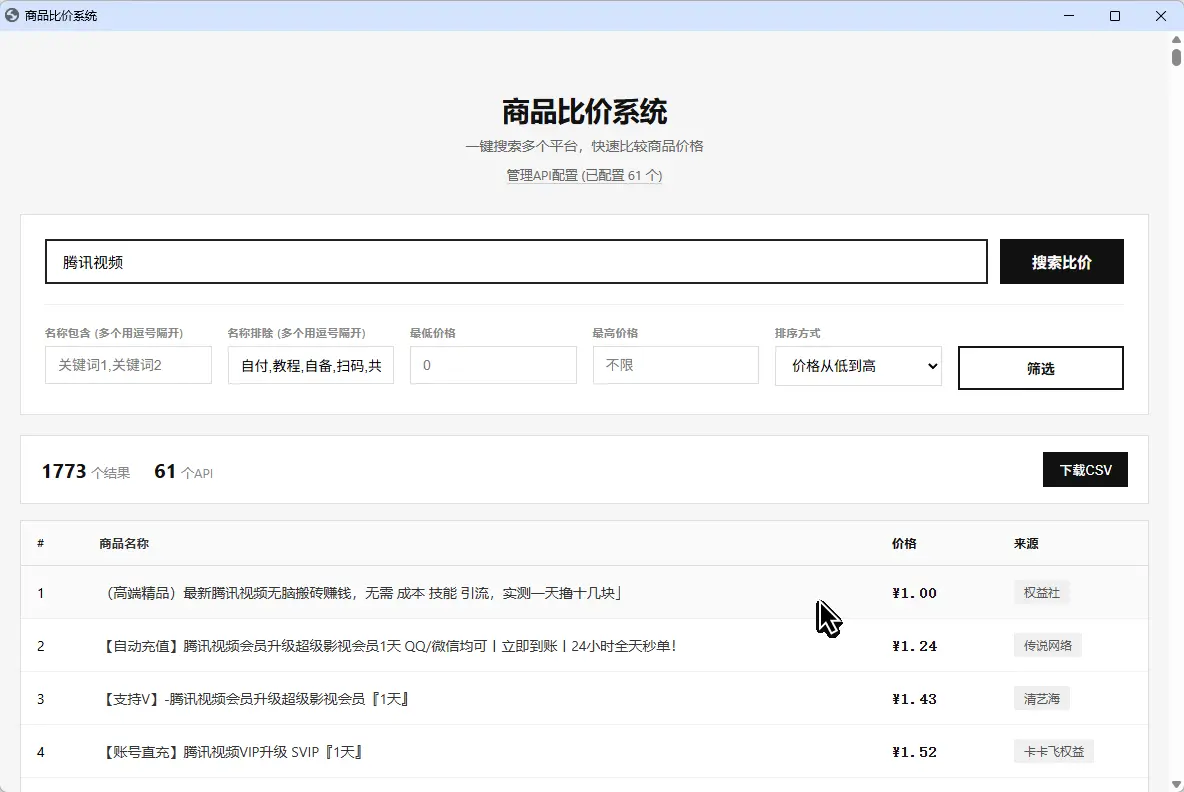
Task: Click the app icon in the title bar
Action: [11, 15]
